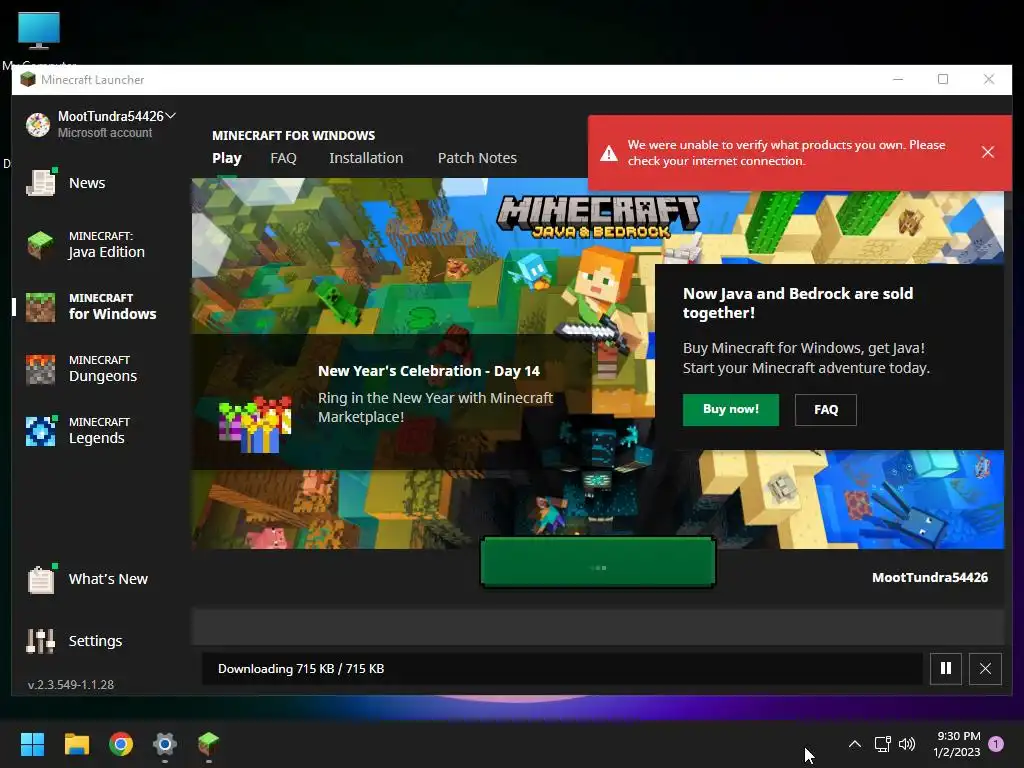Open What's New clipboard icon

click(x=40, y=579)
